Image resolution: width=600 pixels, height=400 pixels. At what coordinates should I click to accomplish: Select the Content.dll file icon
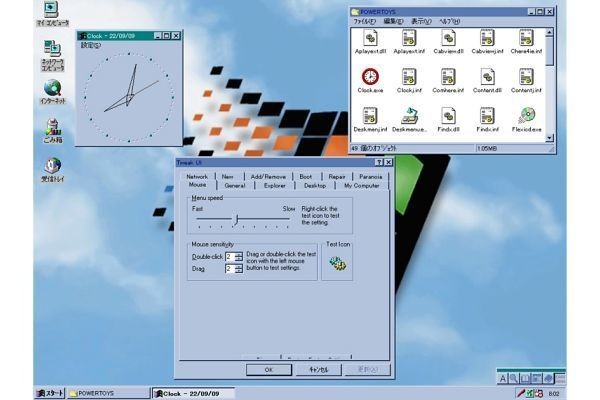(x=487, y=77)
